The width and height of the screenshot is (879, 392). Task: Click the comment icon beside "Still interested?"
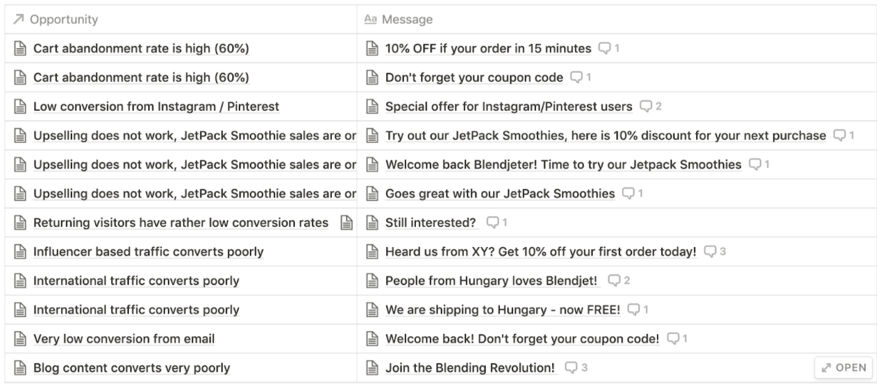(492, 223)
